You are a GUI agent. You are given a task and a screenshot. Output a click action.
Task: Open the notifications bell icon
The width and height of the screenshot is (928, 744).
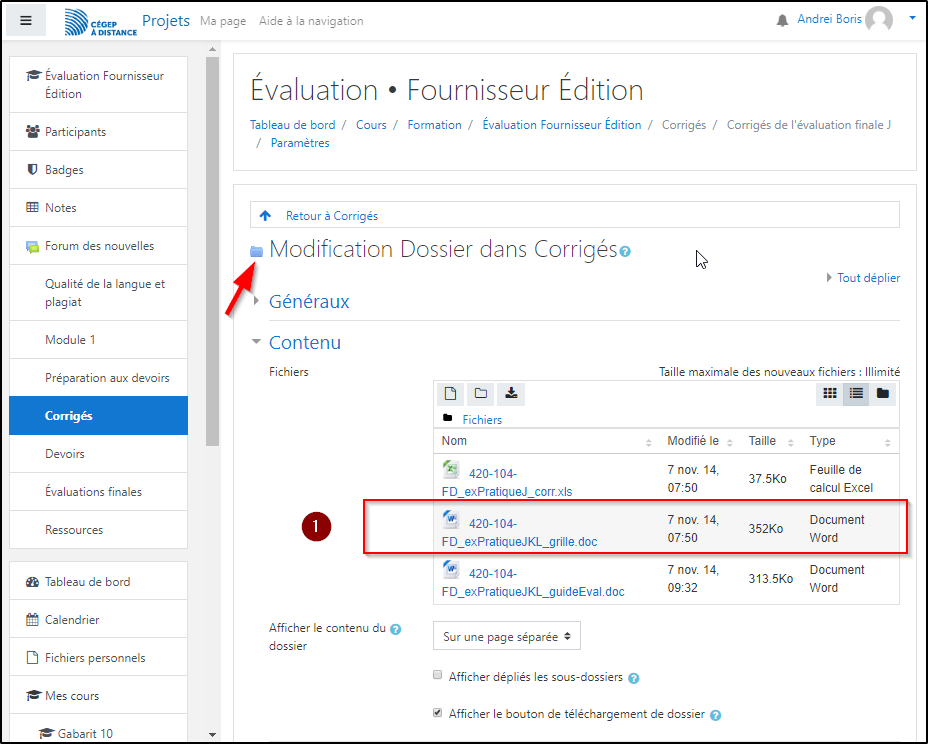782,20
